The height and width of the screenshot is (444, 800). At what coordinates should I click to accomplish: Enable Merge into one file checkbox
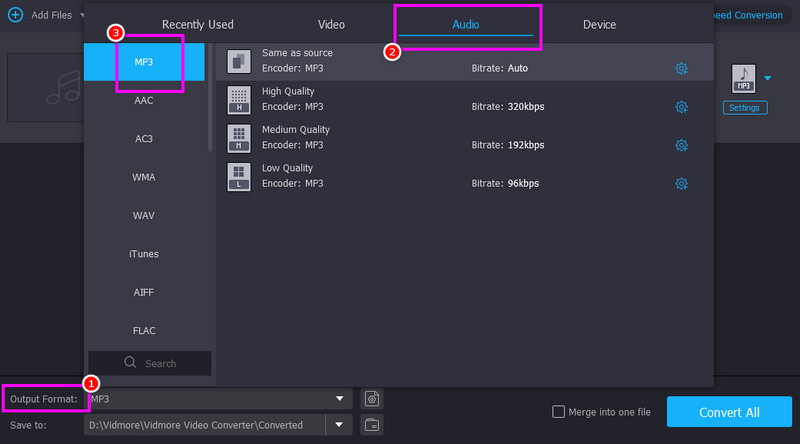point(559,411)
